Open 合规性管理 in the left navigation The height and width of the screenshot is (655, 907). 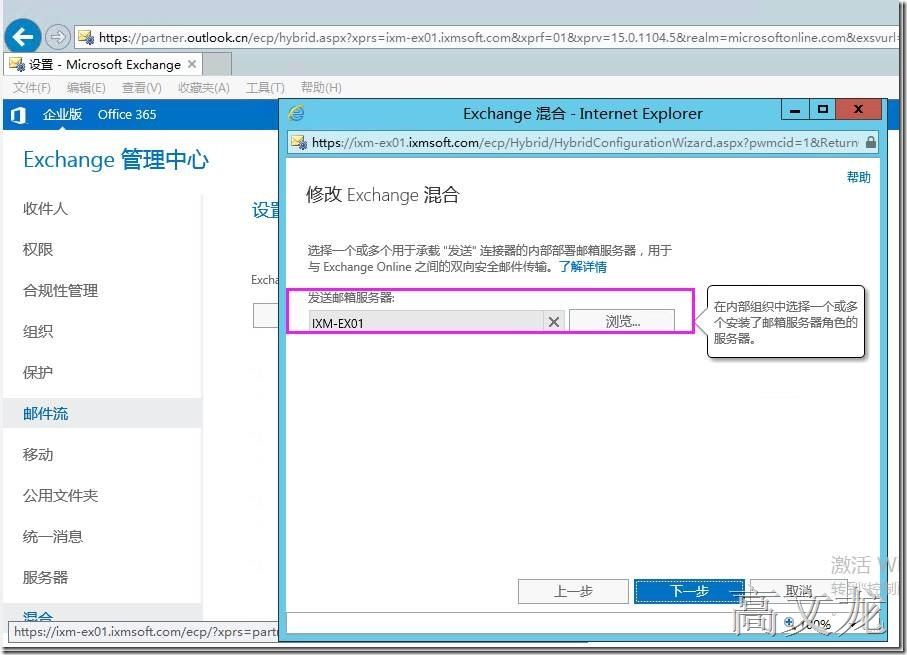[60, 290]
